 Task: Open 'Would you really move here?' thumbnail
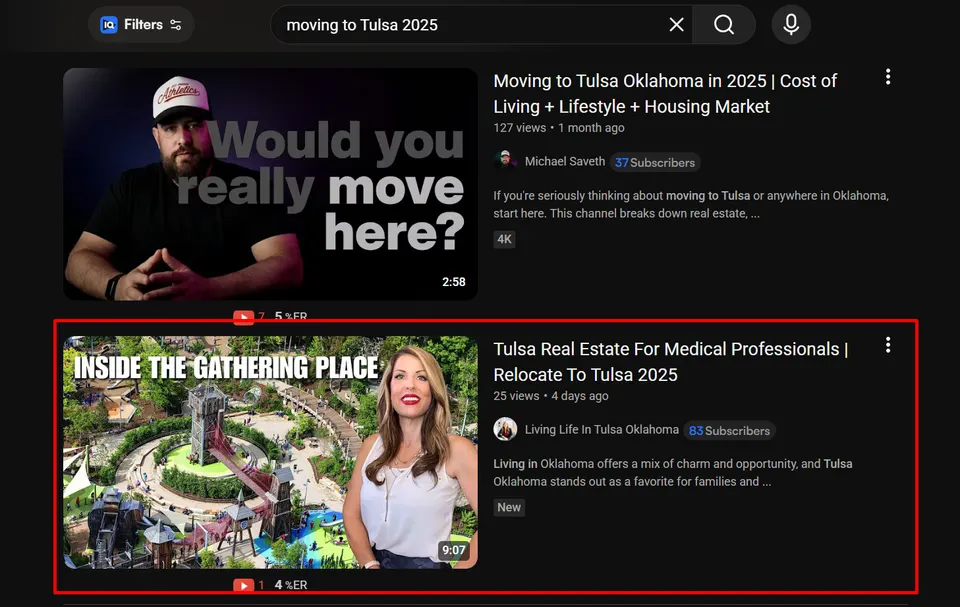click(x=270, y=184)
